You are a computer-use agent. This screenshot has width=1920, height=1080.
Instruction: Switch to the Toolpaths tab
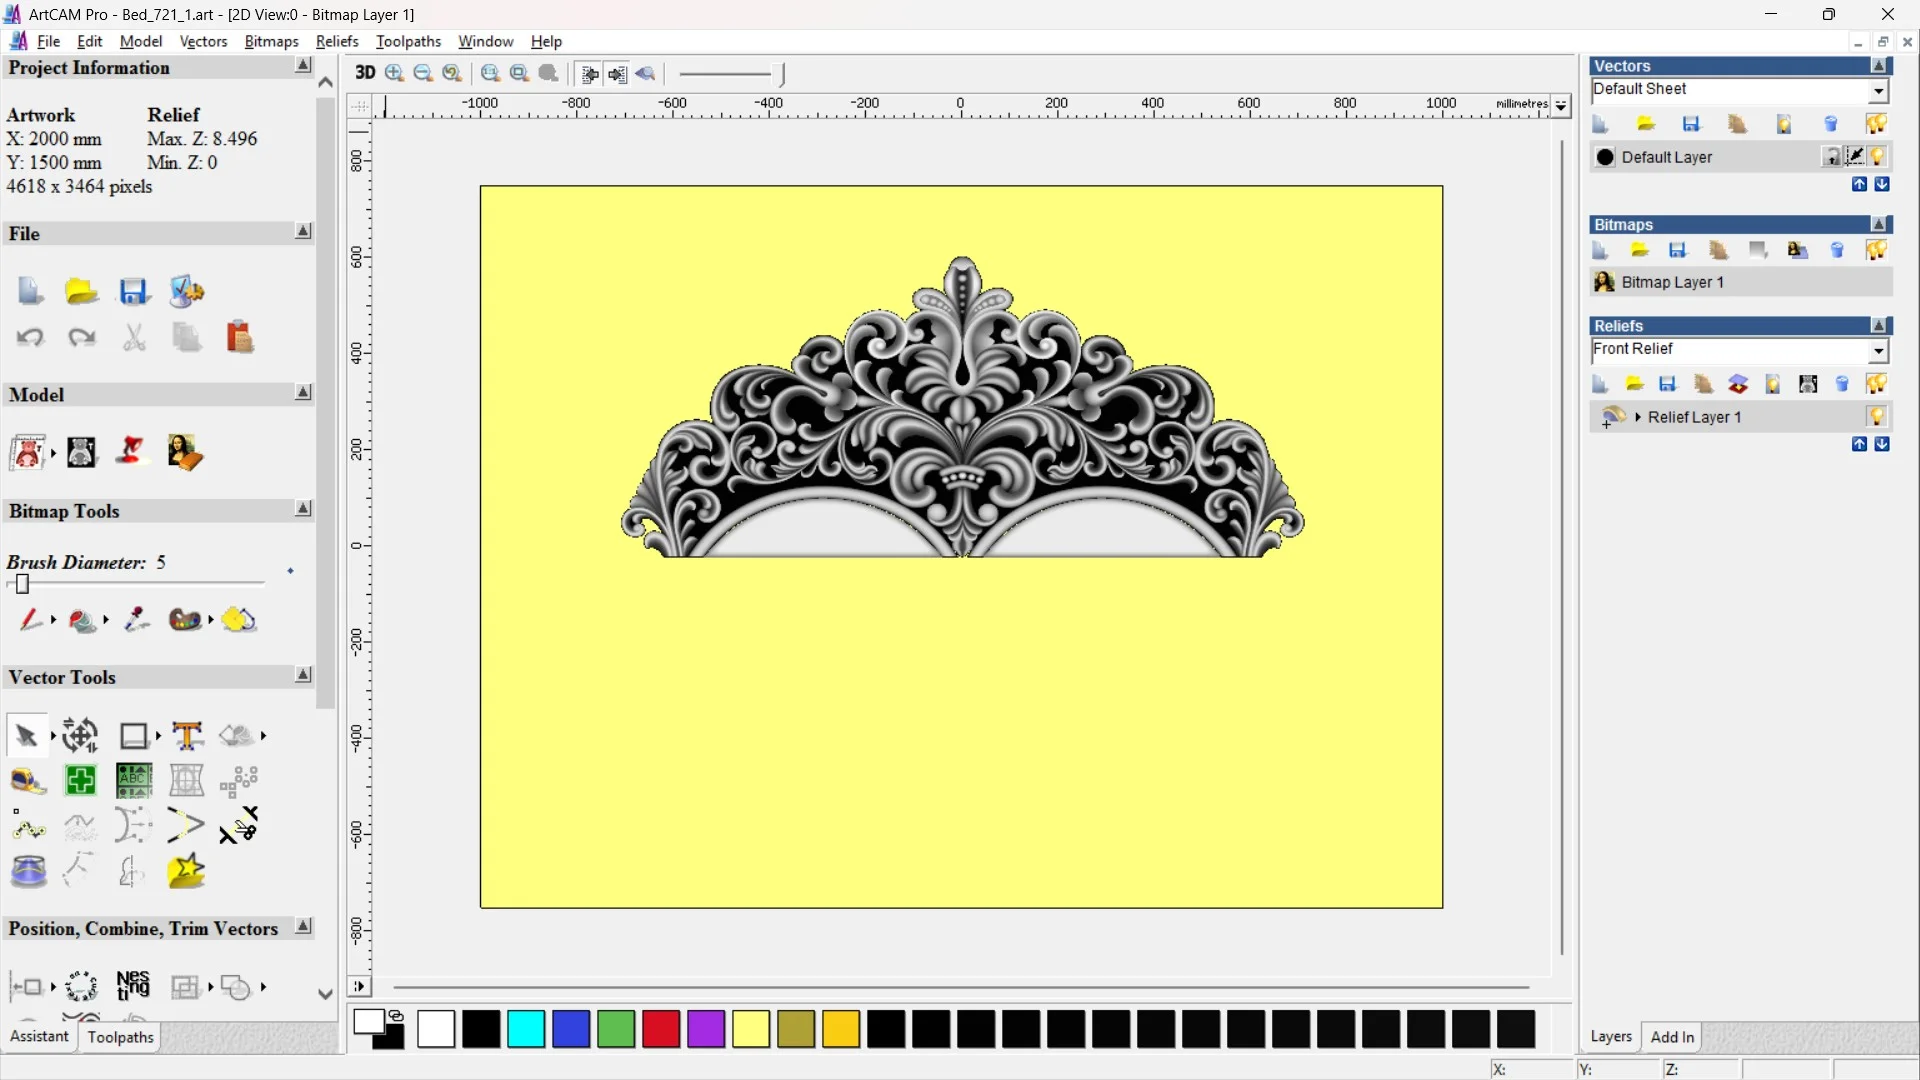(120, 1037)
